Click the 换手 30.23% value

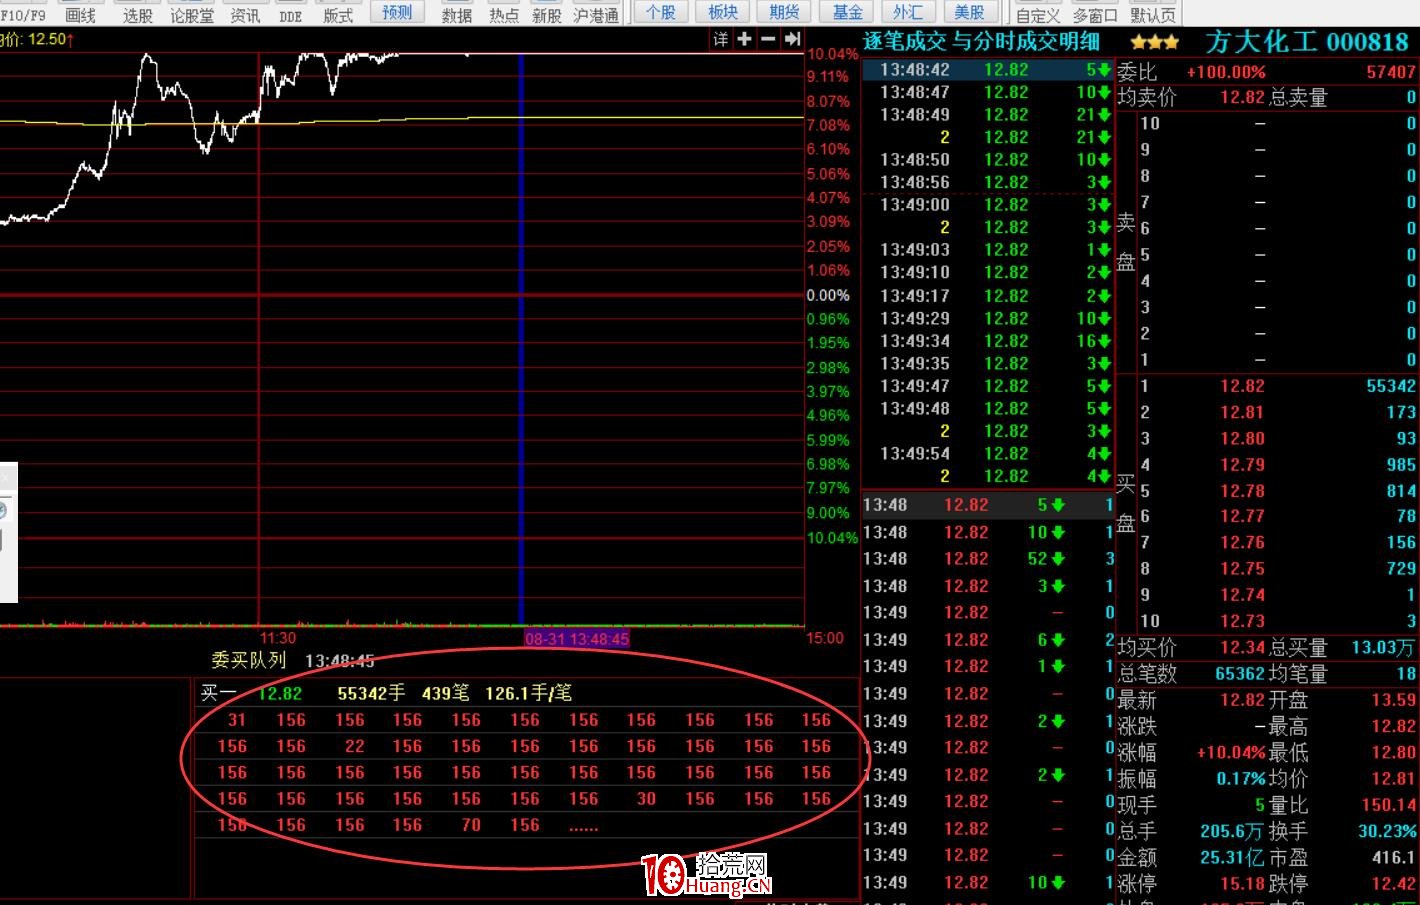(x=1387, y=831)
